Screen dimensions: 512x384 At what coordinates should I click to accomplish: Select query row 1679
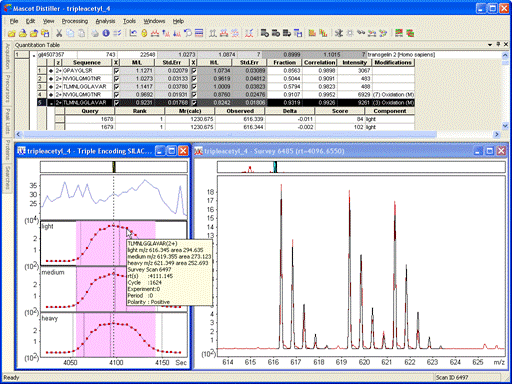pyautogui.click(x=235, y=127)
